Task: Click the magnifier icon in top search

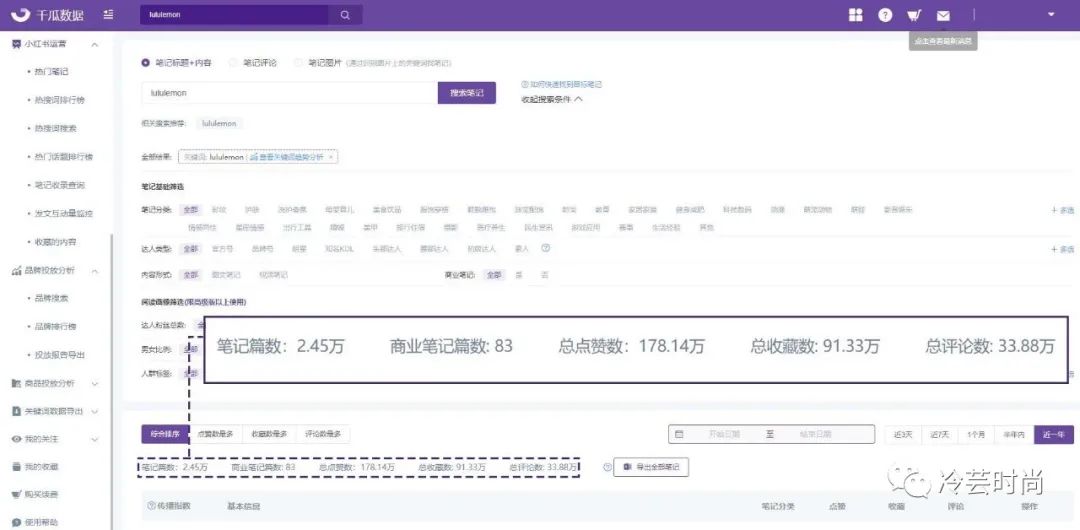Action: pyautogui.click(x=345, y=14)
